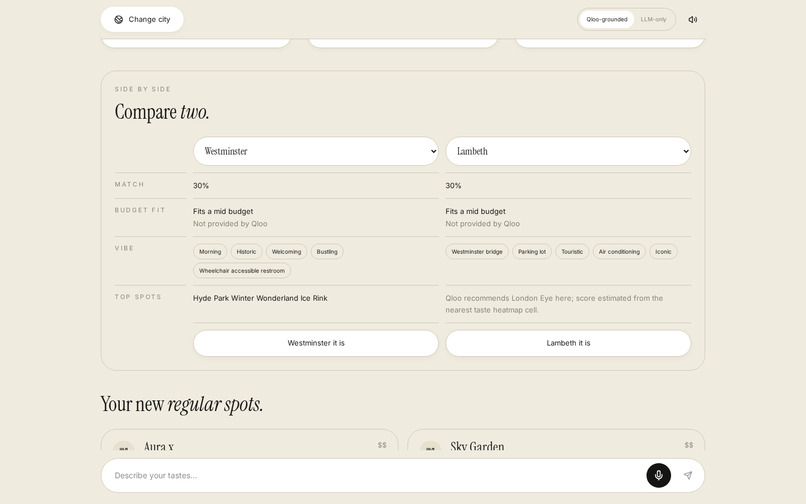
Task: Click the Qloo recommends London Eye note
Action: [554, 304]
